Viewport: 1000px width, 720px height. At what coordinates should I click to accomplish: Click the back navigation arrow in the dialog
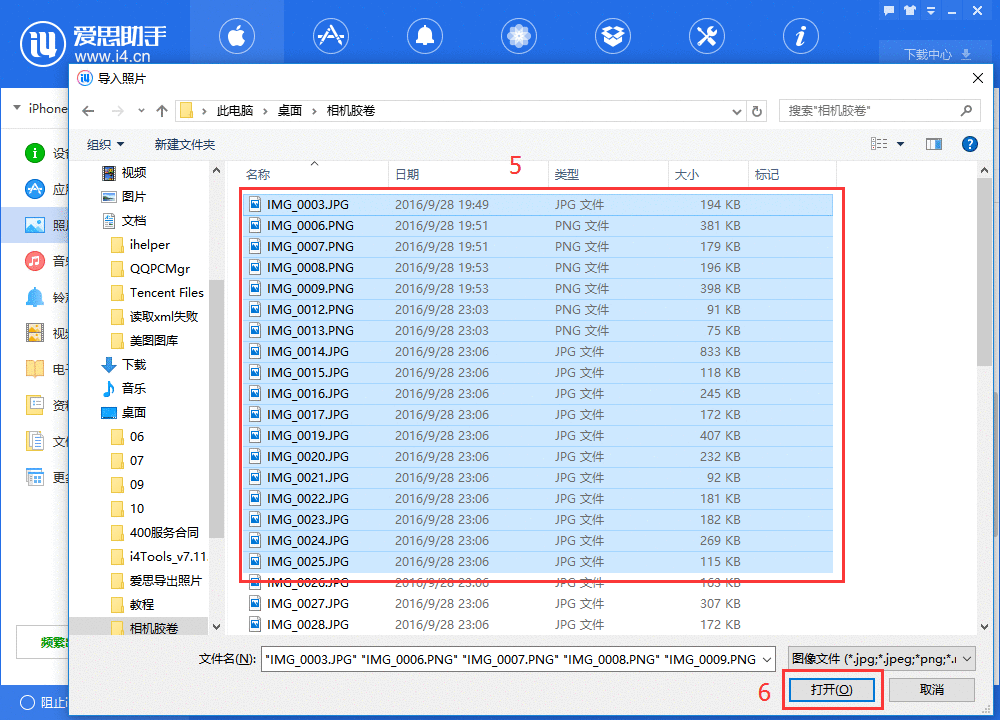click(x=88, y=111)
